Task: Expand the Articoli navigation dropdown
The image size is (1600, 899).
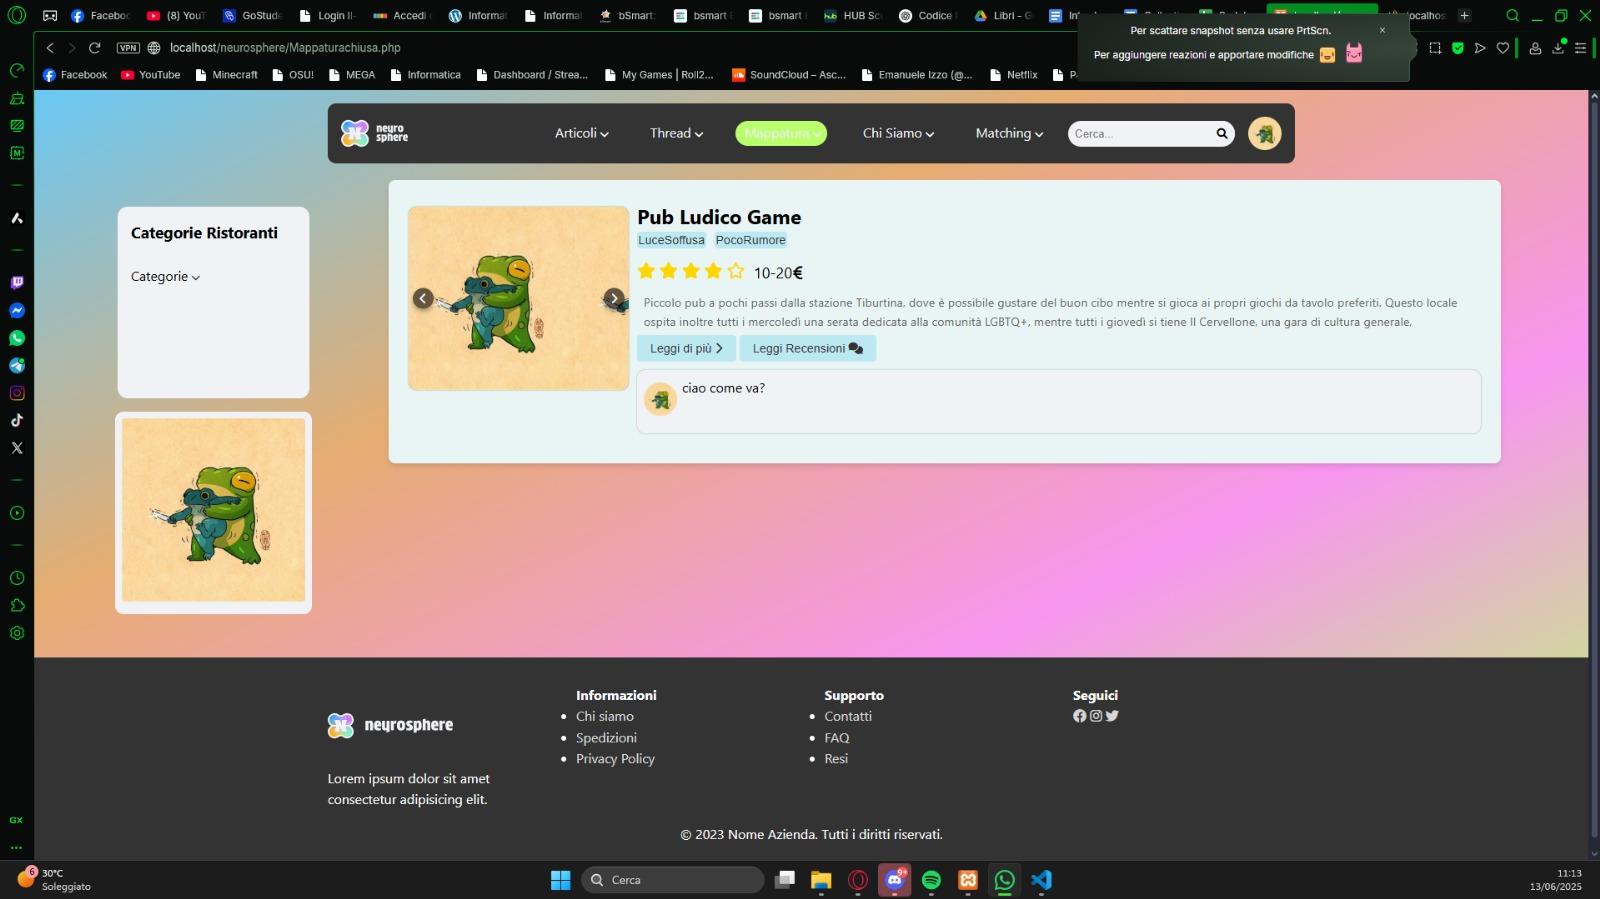Action: [x=581, y=133]
